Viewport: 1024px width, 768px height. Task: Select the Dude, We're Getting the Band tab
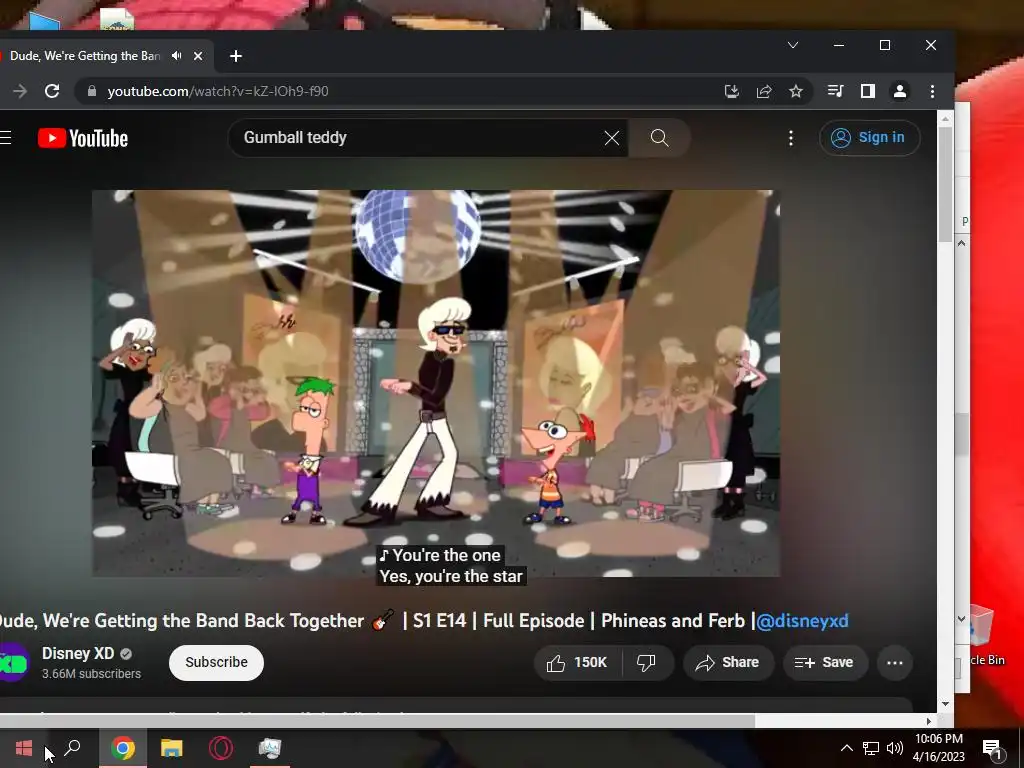tap(85, 56)
